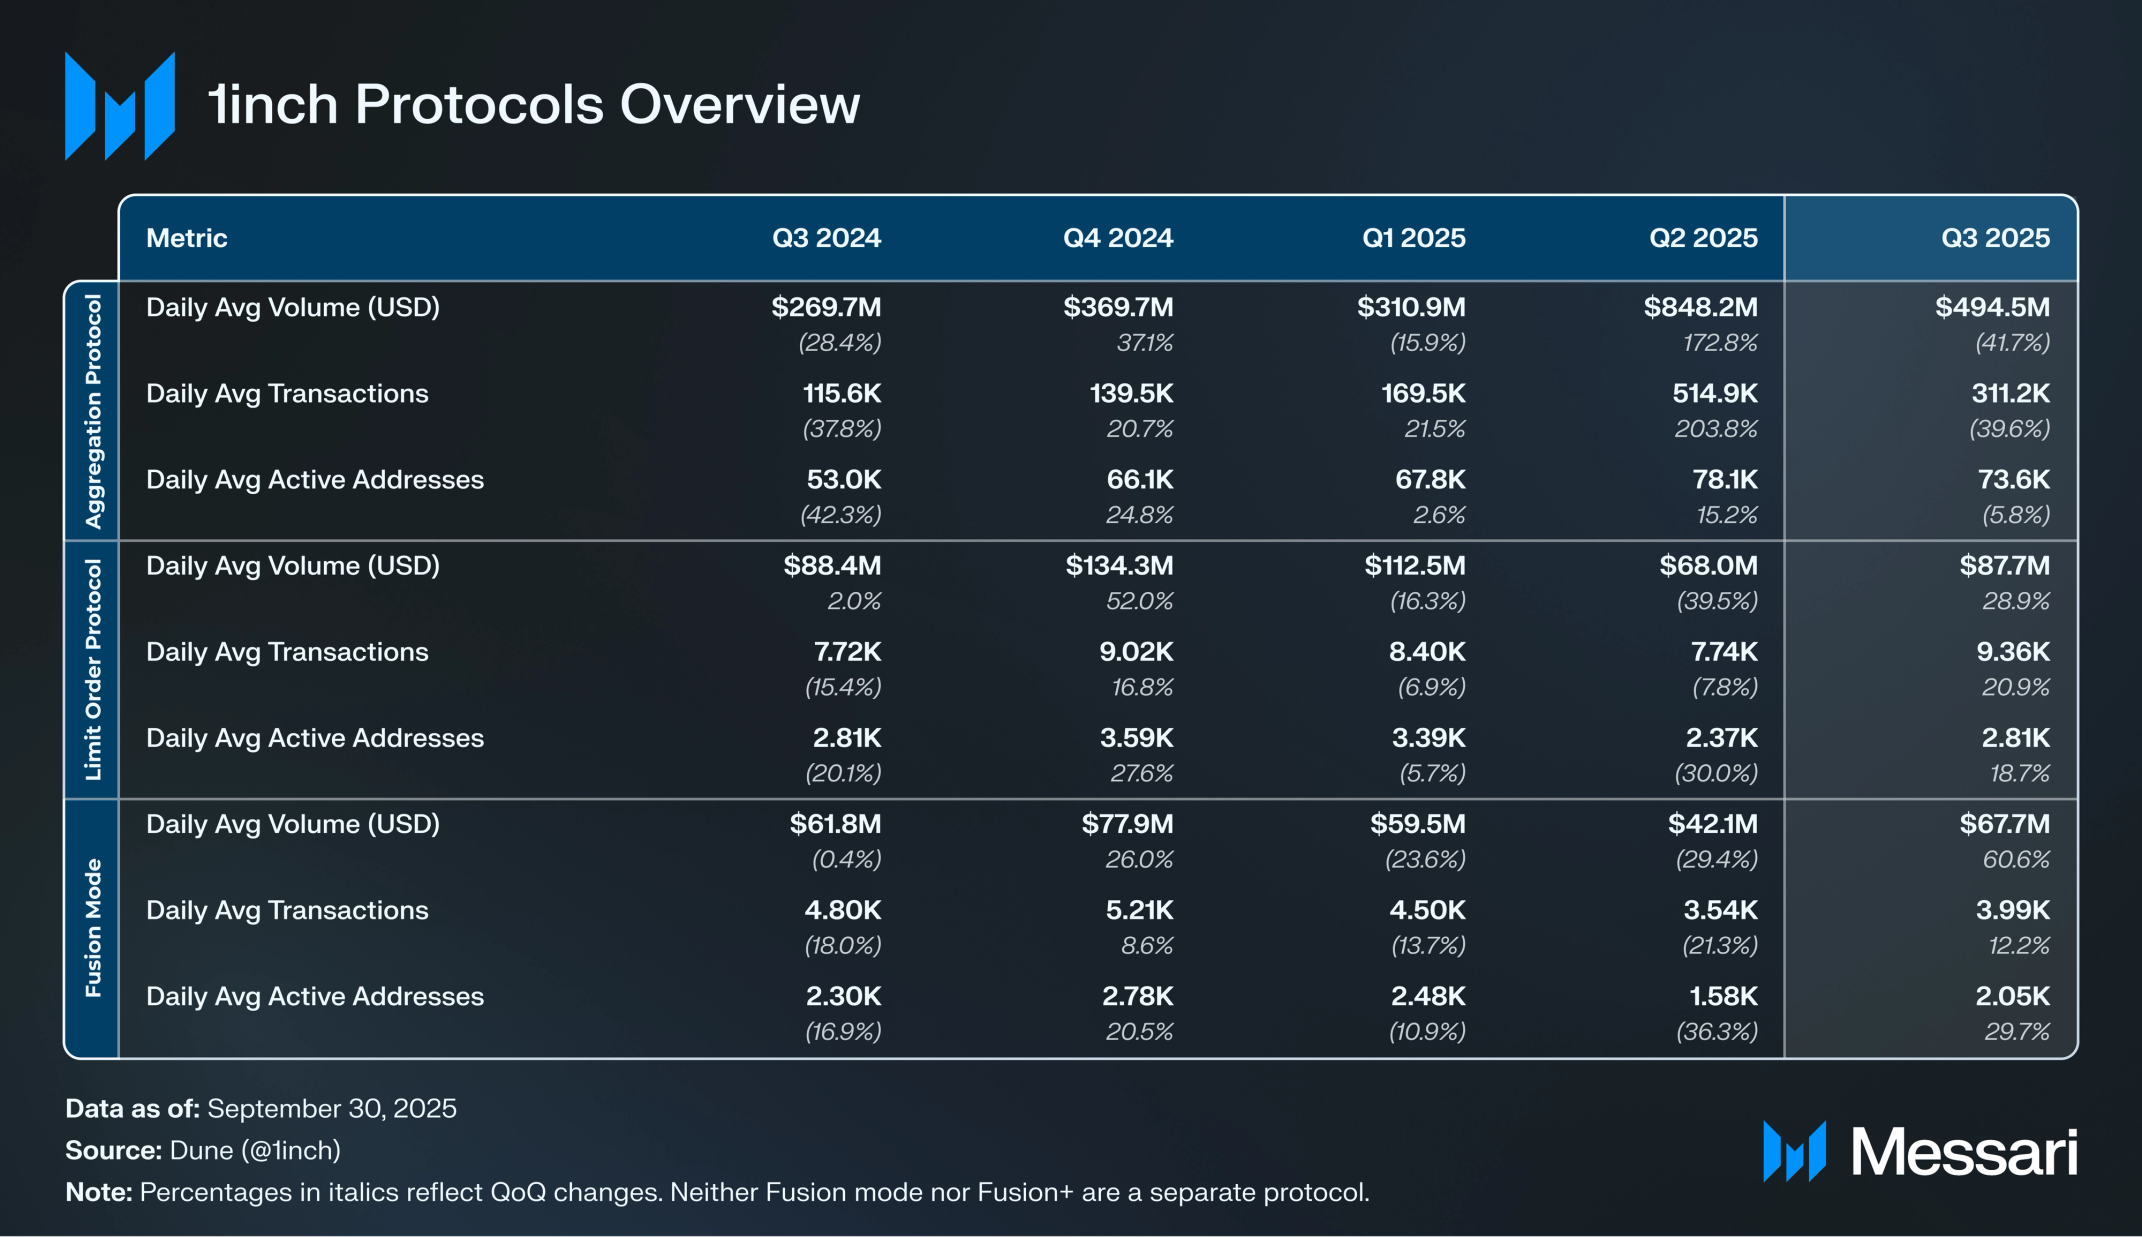Click the 514.9K transactions value
The height and width of the screenshot is (1237, 2142).
(x=1714, y=393)
